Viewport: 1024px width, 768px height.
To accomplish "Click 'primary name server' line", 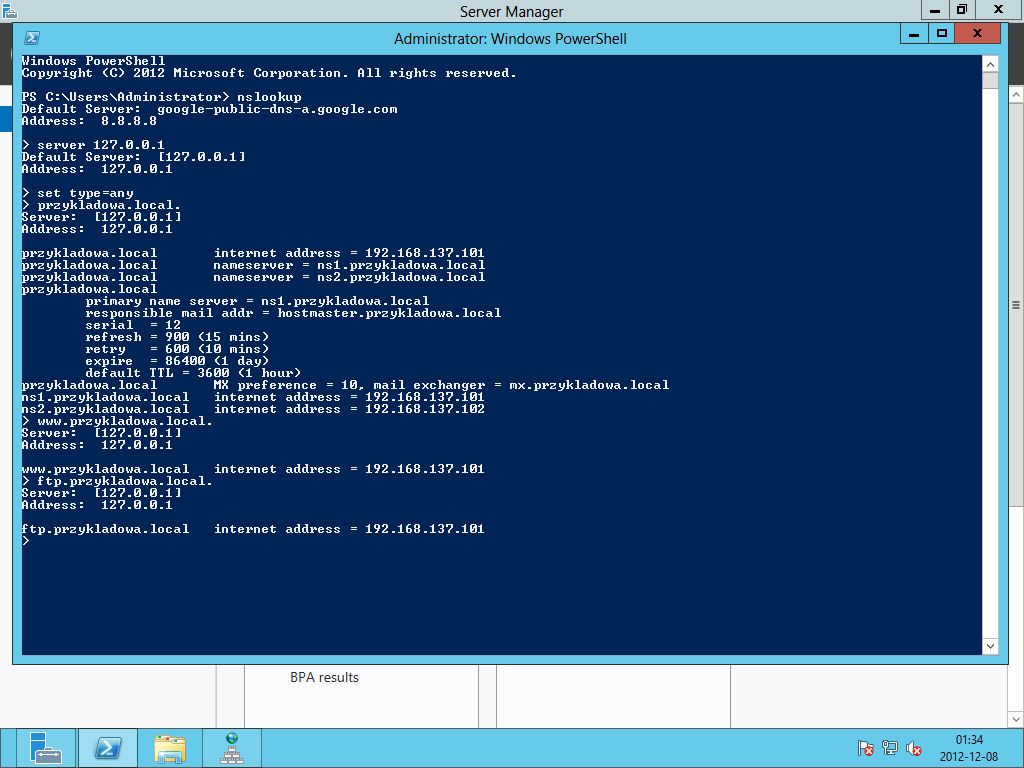I will (257, 301).
